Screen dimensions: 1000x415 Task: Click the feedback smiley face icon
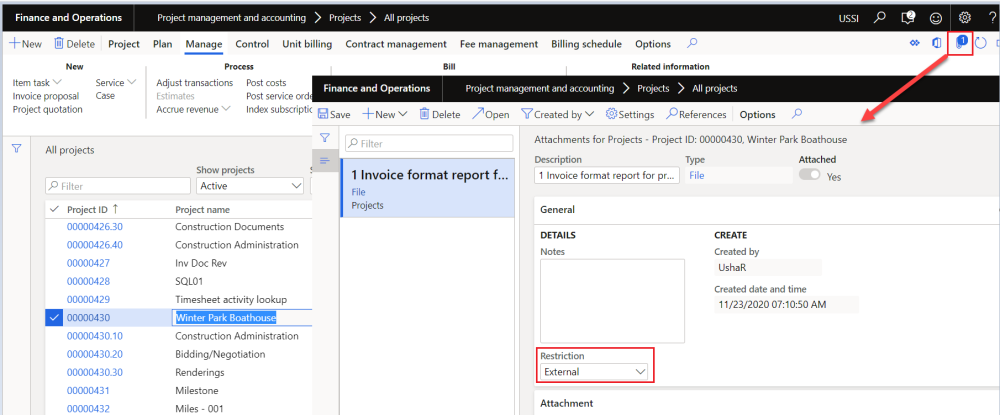(x=935, y=18)
